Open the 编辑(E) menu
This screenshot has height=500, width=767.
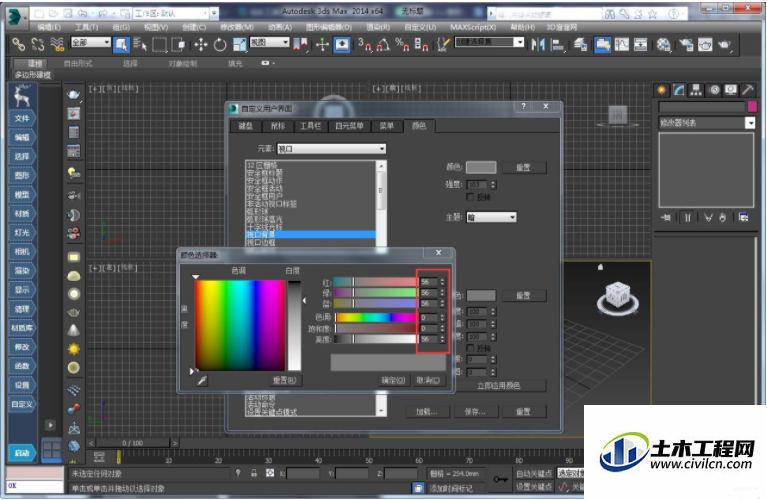[x=49, y=27]
